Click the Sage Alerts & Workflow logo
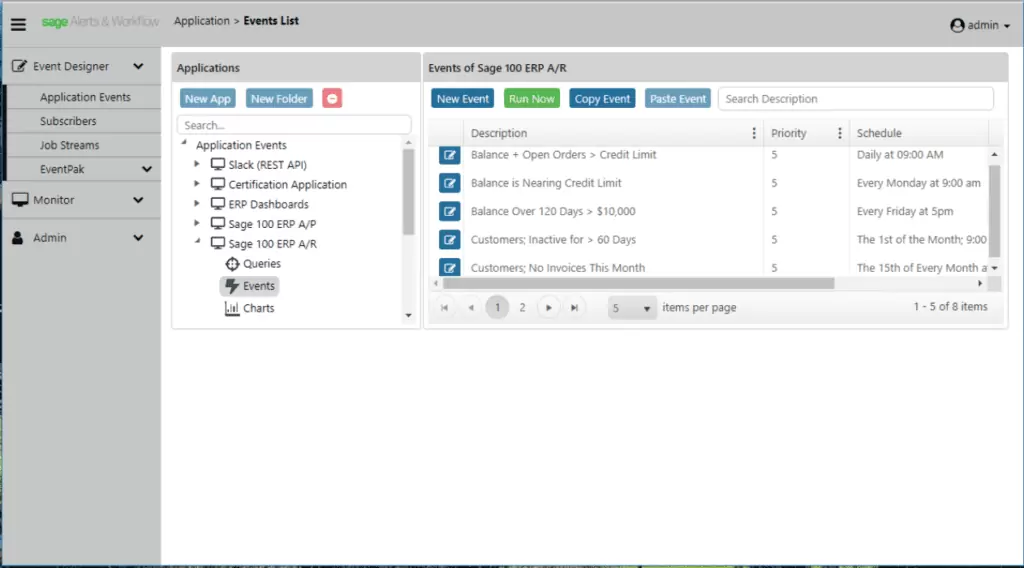Viewport: 1024px width, 568px height. [x=100, y=22]
